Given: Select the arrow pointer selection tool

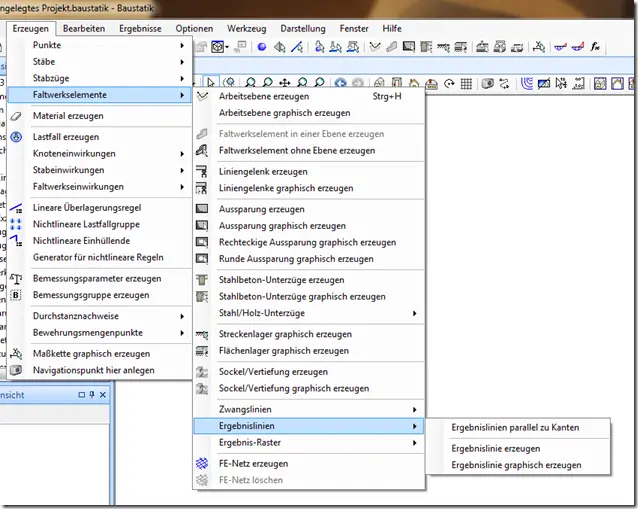Looking at the screenshot, I should (211, 83).
